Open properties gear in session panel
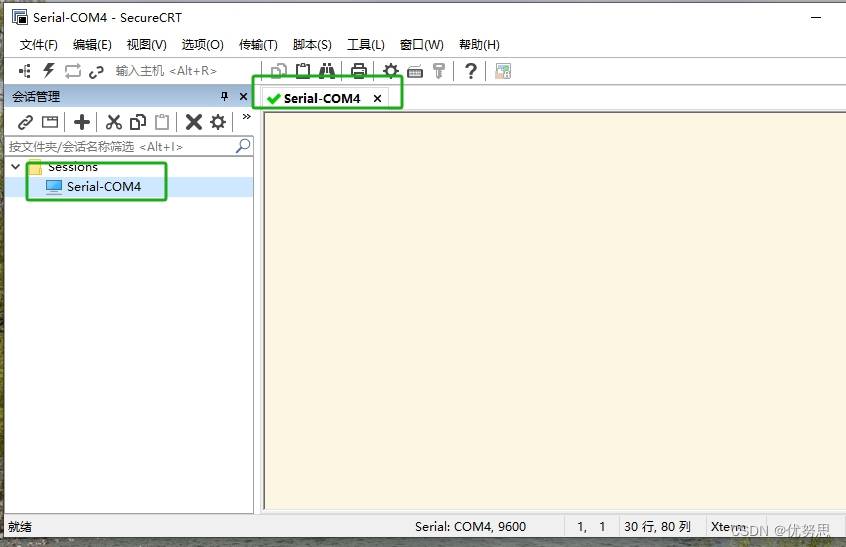846x547 pixels. pyautogui.click(x=218, y=122)
